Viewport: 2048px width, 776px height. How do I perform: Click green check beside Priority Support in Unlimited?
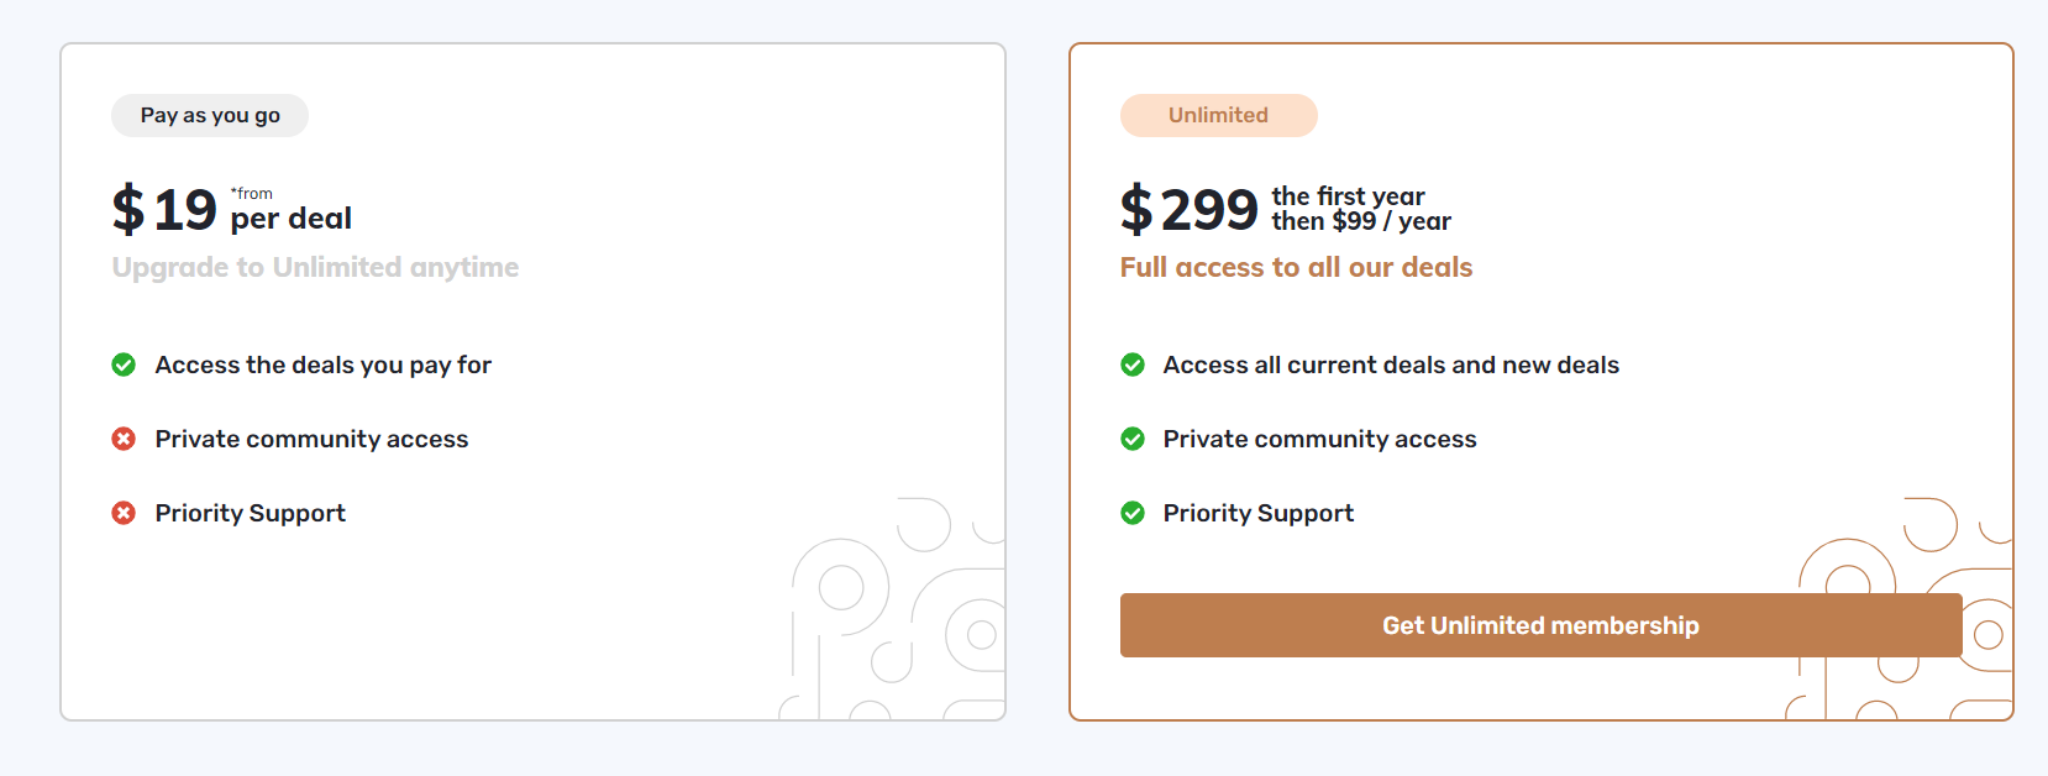1133,513
